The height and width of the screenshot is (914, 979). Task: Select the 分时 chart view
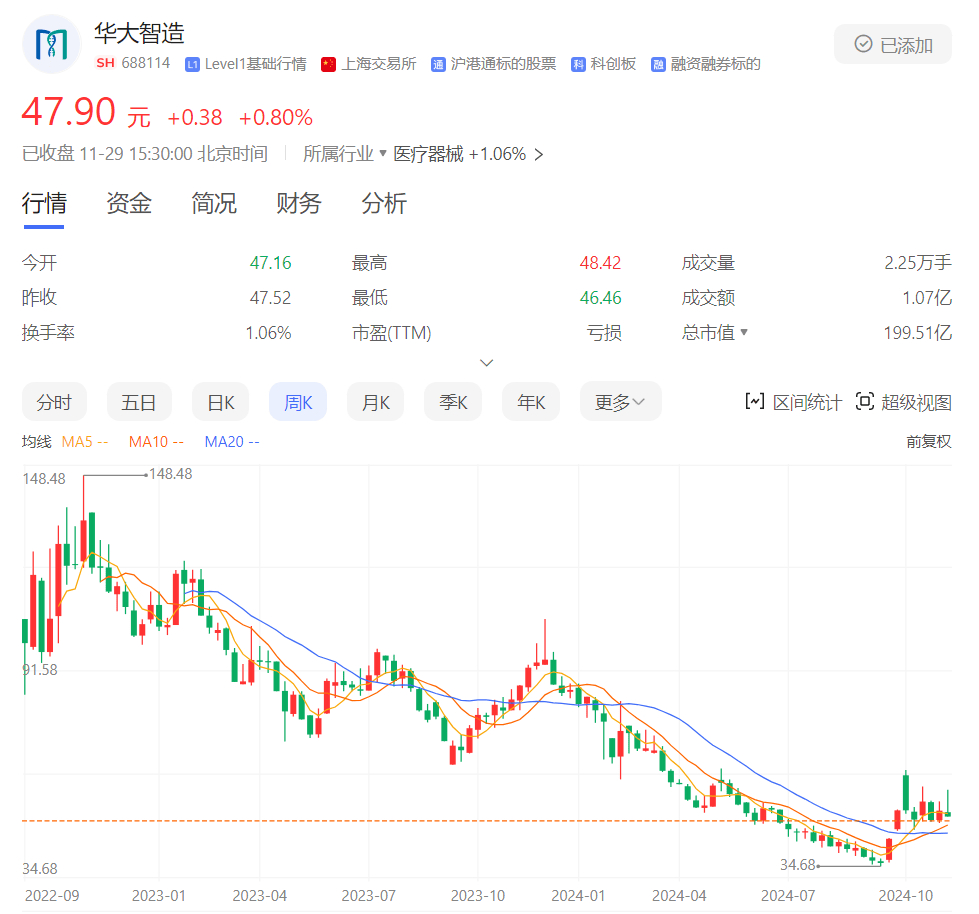tap(54, 402)
